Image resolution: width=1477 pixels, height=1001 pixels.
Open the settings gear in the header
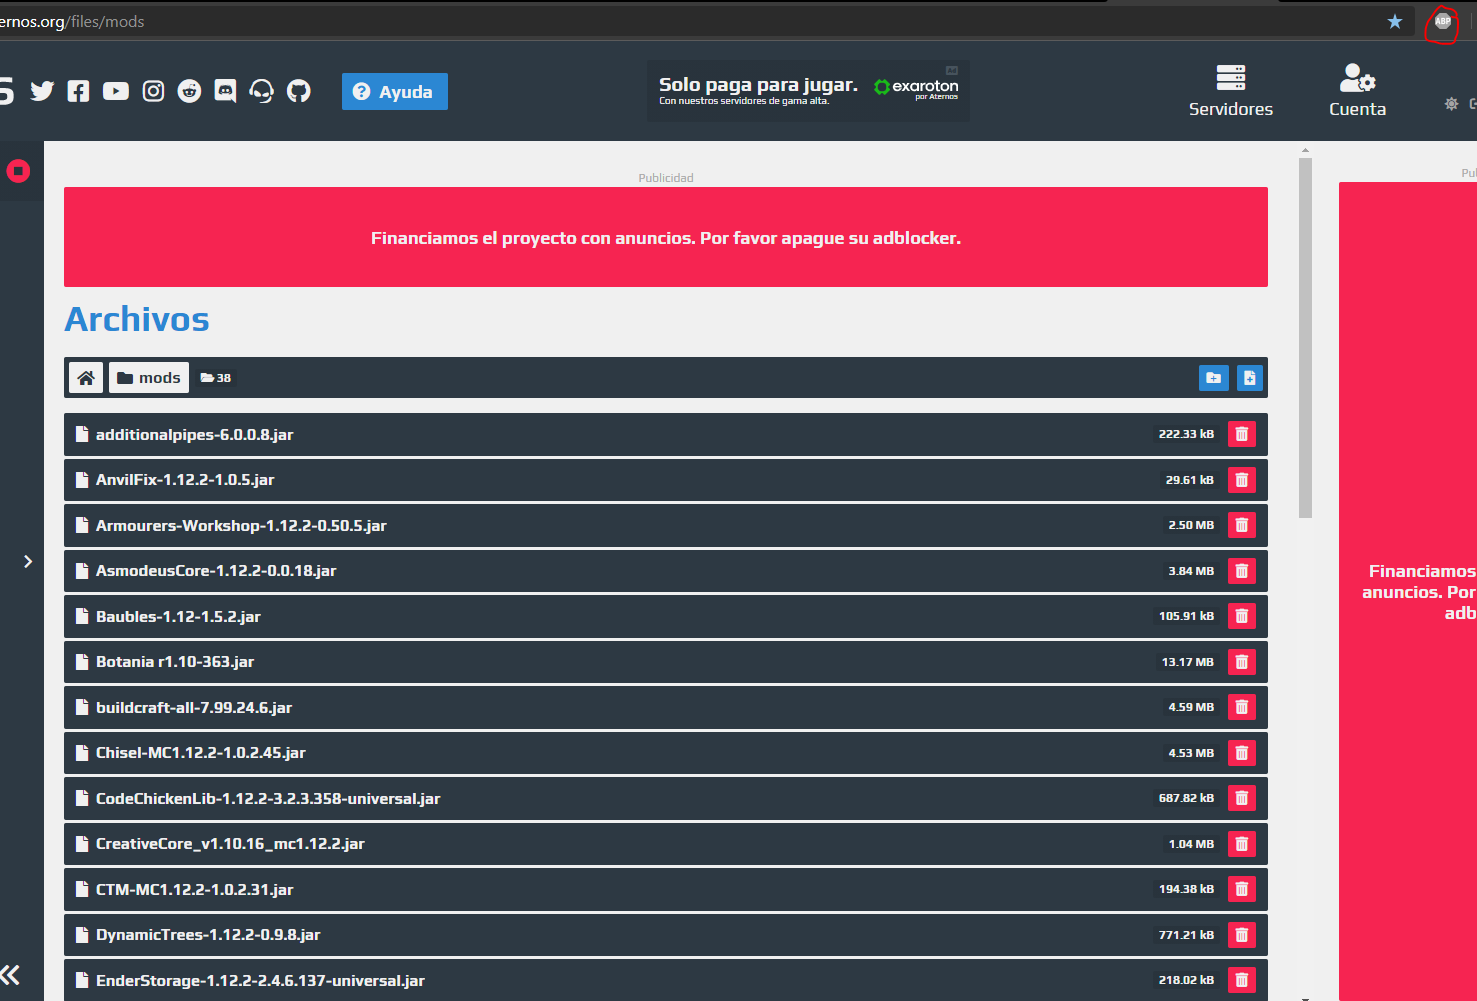point(1451,104)
